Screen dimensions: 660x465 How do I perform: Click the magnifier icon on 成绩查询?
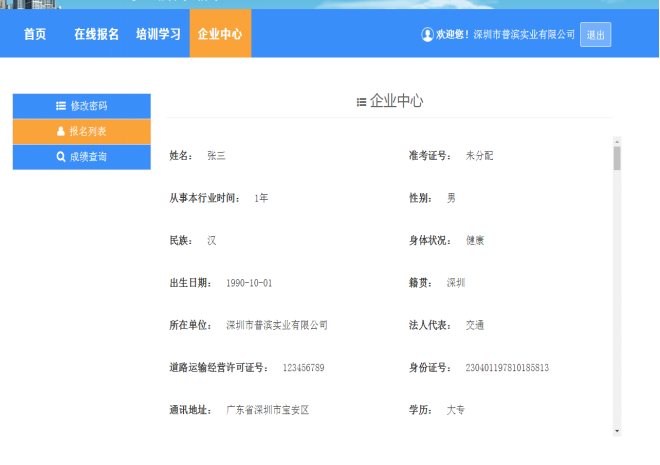61,157
